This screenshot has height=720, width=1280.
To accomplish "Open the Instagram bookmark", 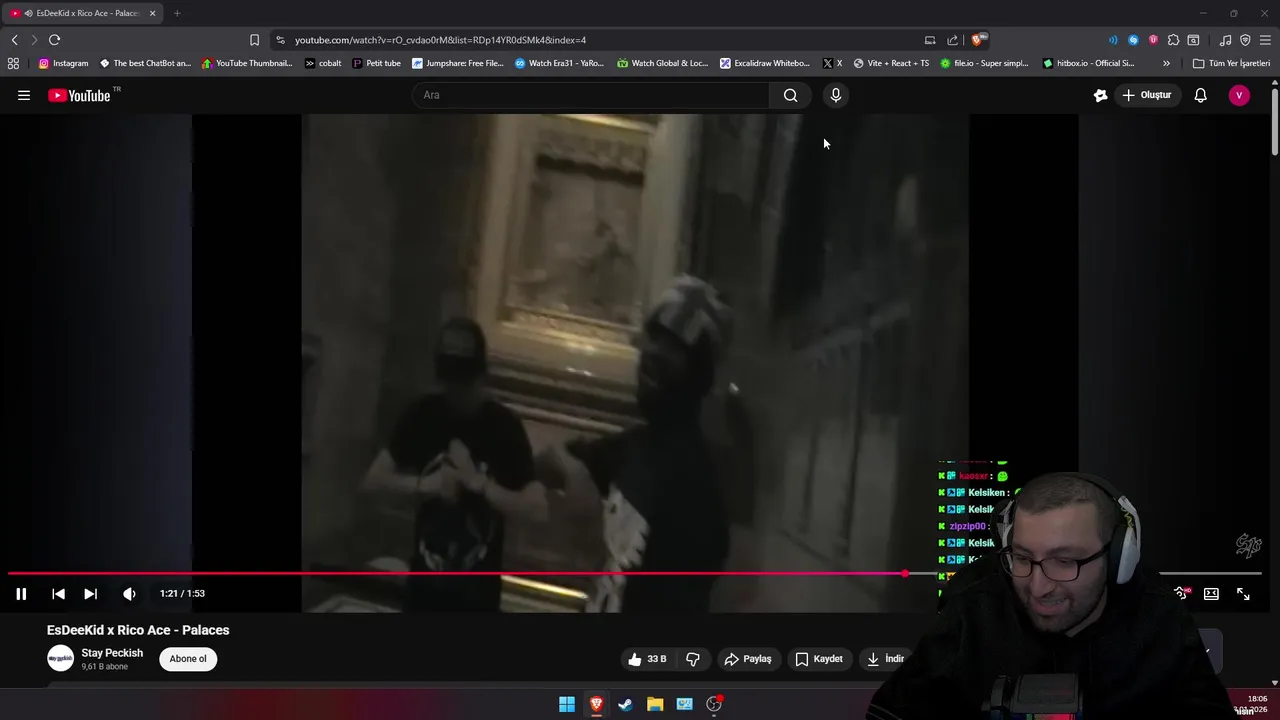I will point(63,63).
